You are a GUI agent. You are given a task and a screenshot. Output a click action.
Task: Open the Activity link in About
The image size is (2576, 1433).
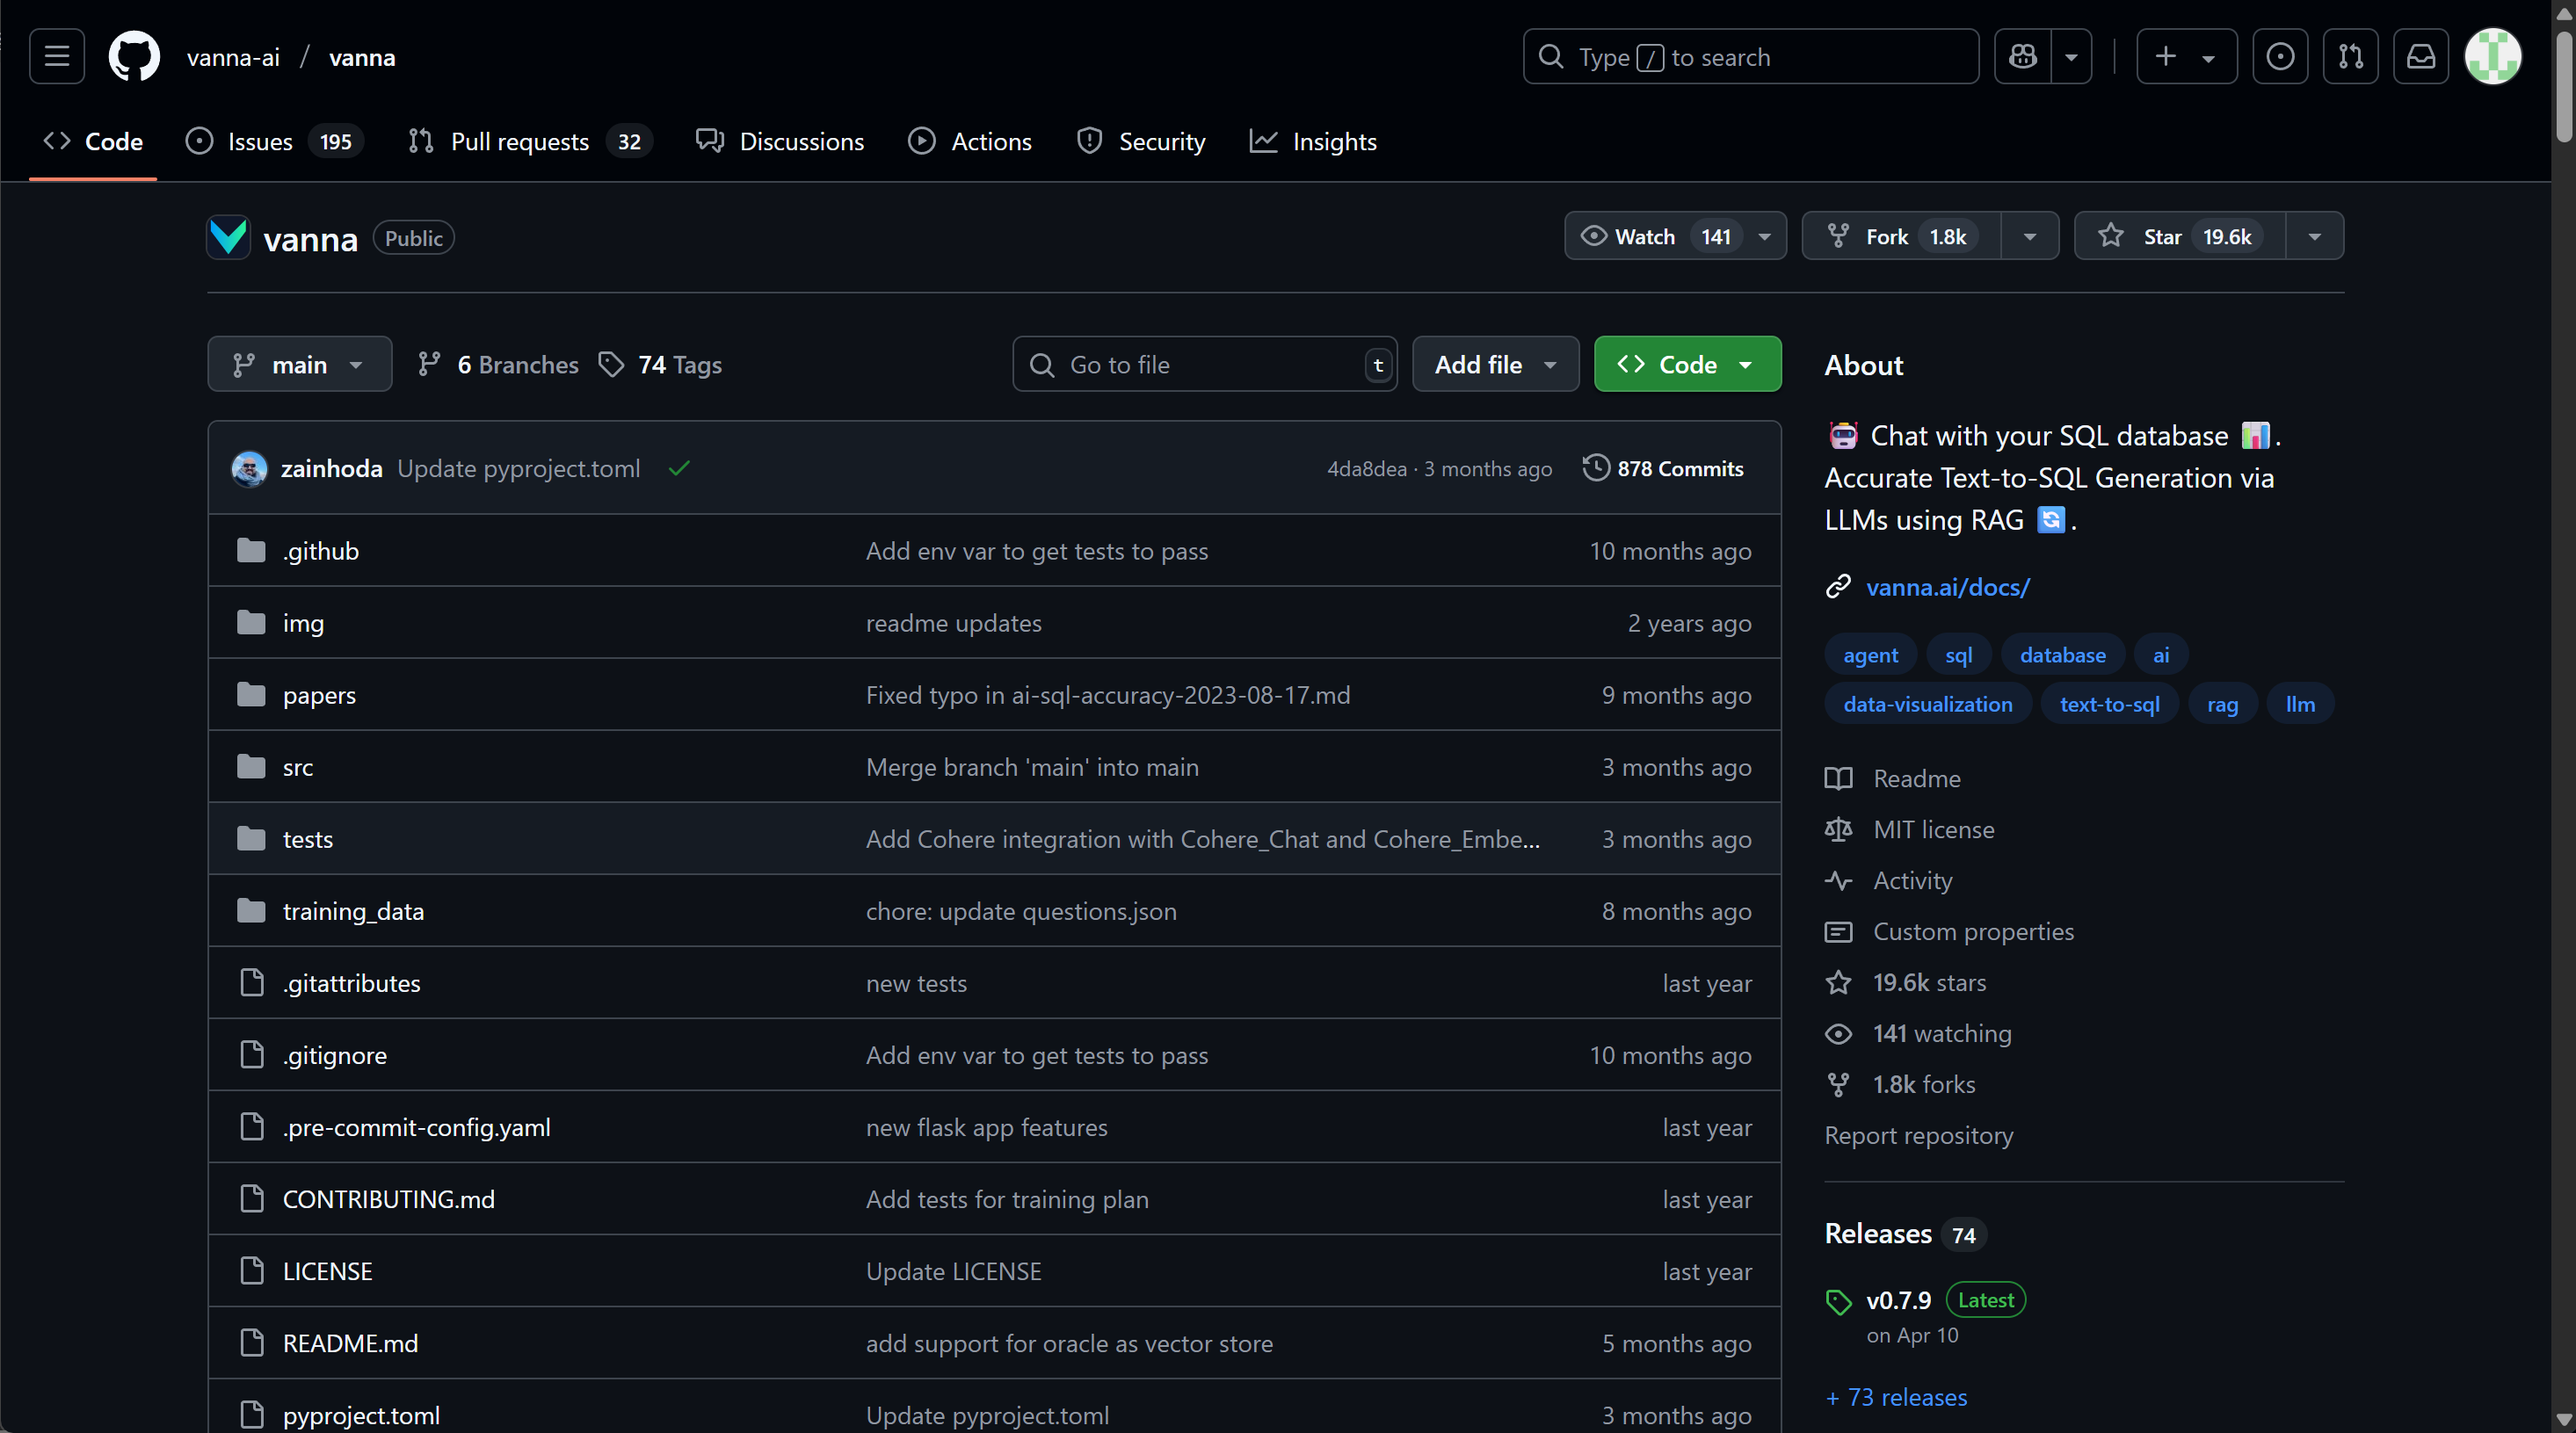click(1912, 881)
